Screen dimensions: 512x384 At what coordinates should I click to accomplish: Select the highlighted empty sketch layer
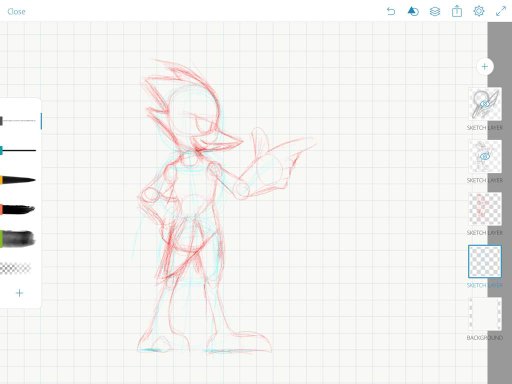tap(485, 261)
